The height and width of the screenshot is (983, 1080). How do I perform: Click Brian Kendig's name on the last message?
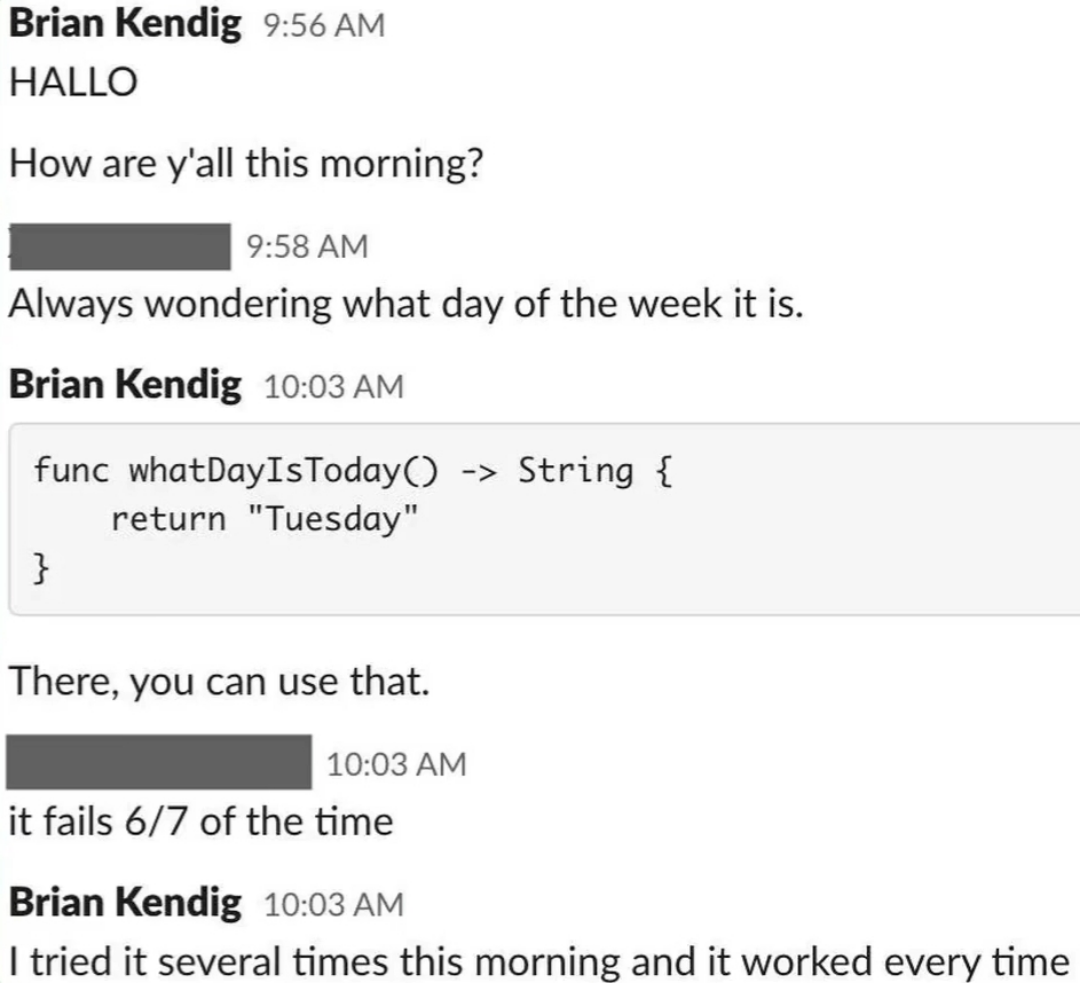pyautogui.click(x=125, y=903)
